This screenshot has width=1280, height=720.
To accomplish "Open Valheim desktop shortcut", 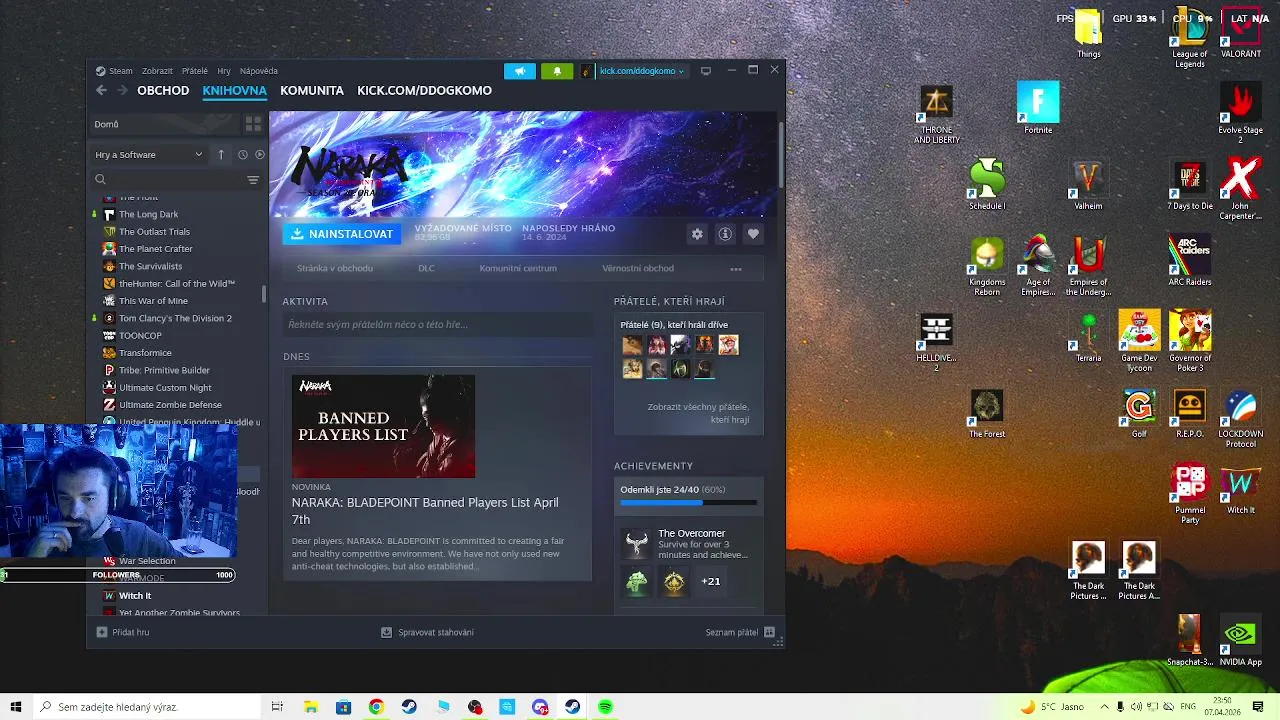I will point(1088,185).
